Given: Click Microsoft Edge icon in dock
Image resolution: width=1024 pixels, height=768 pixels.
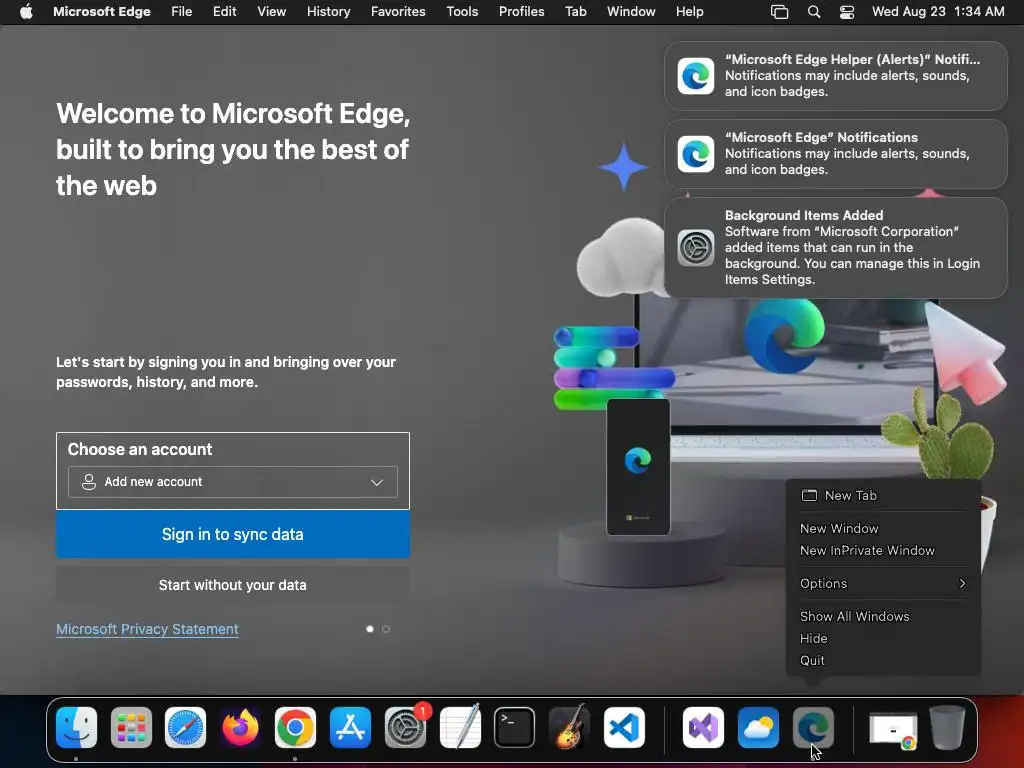Looking at the screenshot, I should pos(813,727).
